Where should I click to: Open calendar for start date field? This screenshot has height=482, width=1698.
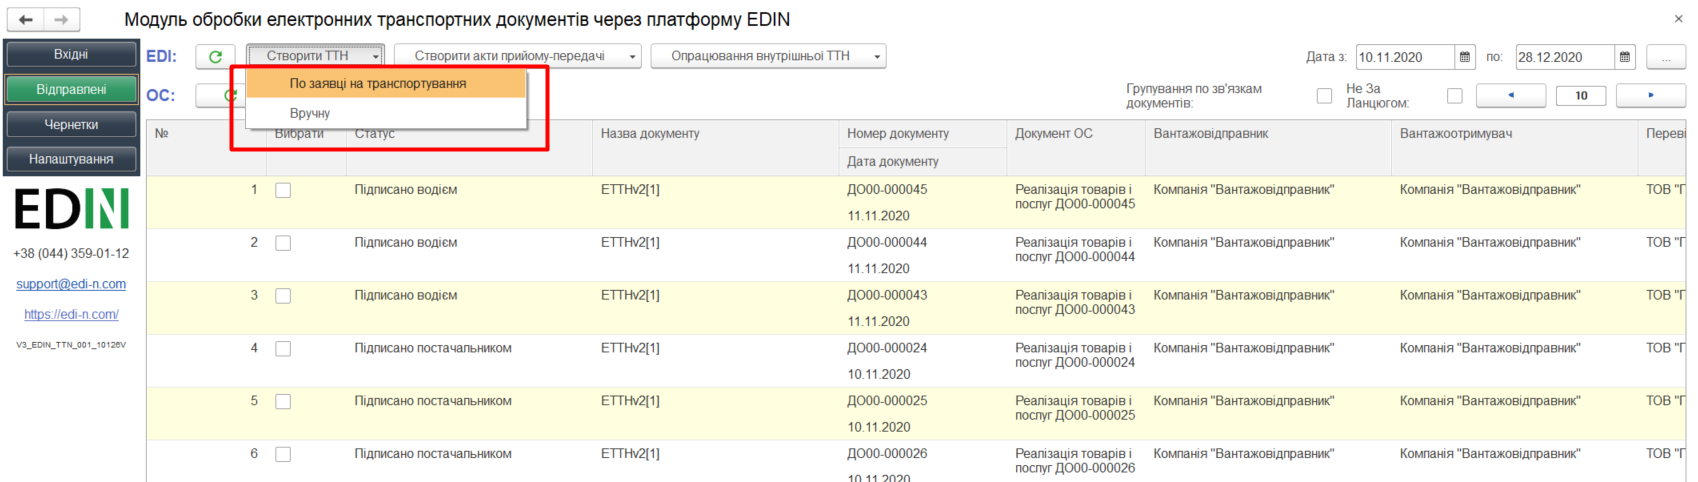coord(1465,57)
